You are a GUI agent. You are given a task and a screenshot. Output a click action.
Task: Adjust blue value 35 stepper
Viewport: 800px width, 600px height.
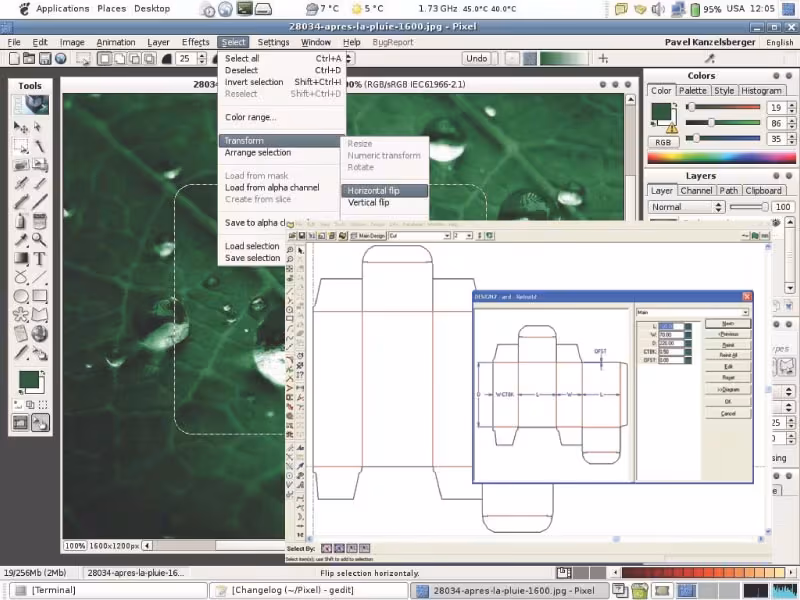pos(791,139)
